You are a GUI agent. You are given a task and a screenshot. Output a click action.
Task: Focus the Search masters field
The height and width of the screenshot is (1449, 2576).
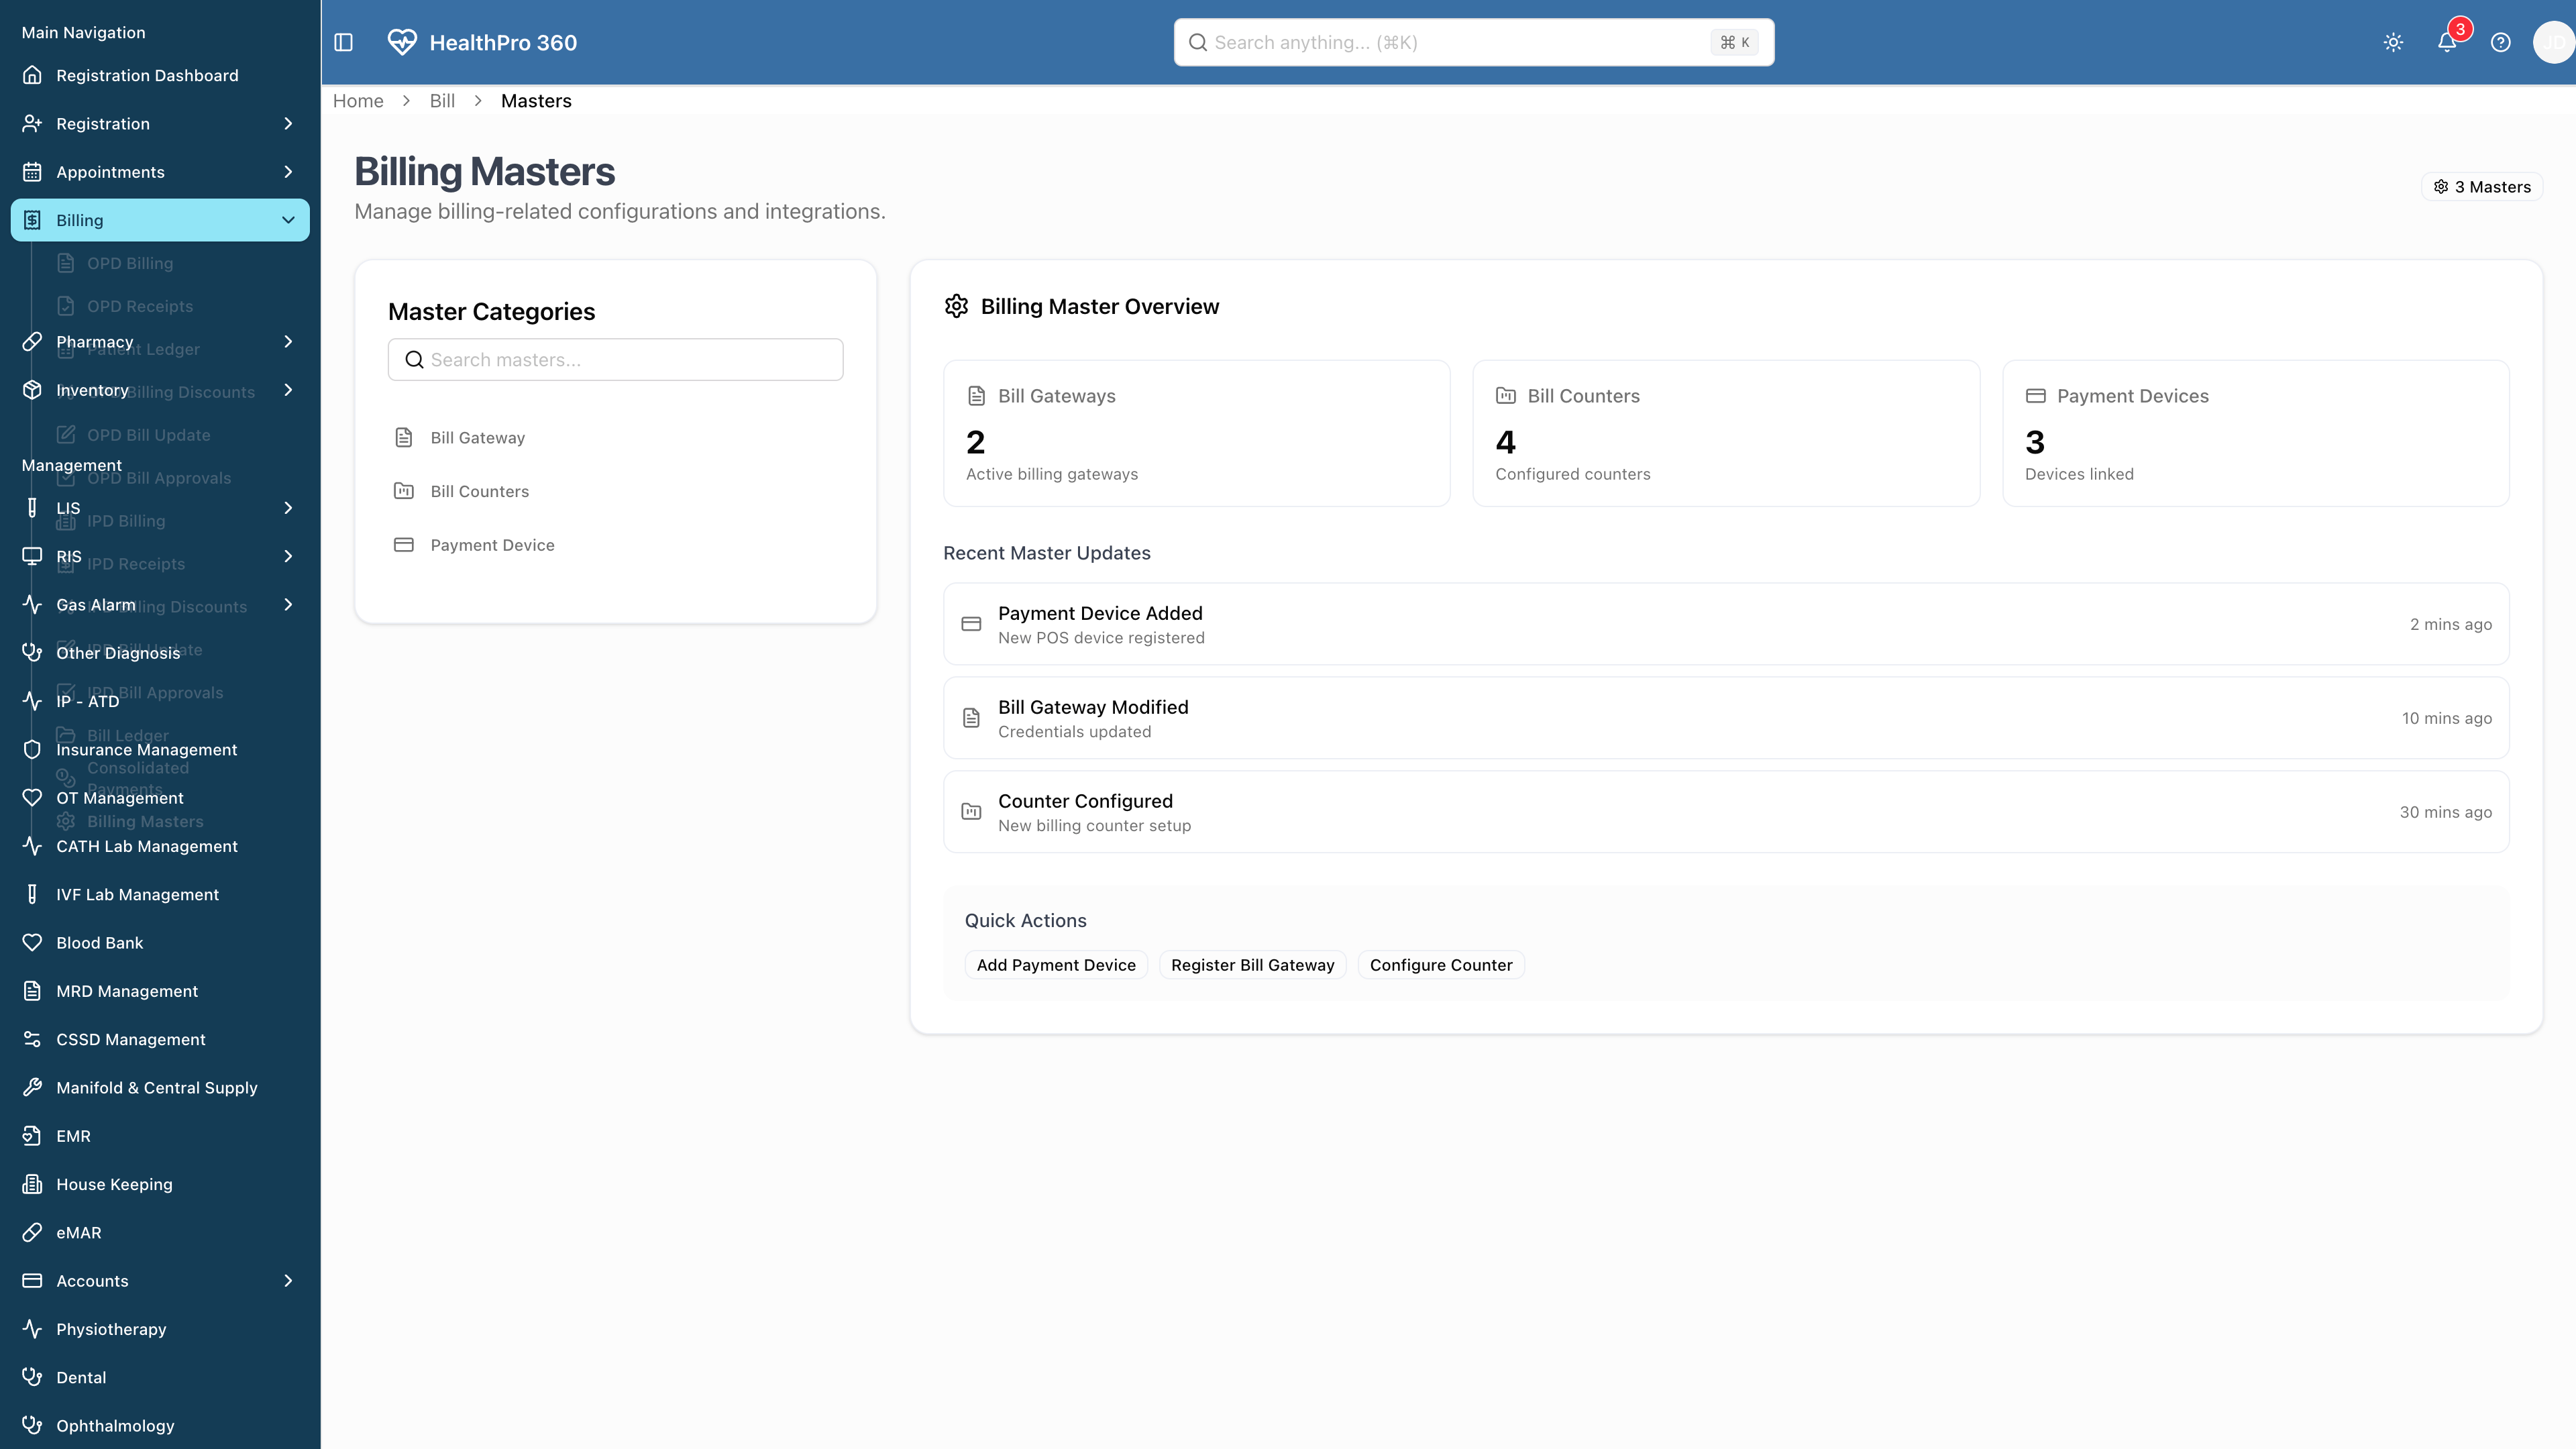616,360
